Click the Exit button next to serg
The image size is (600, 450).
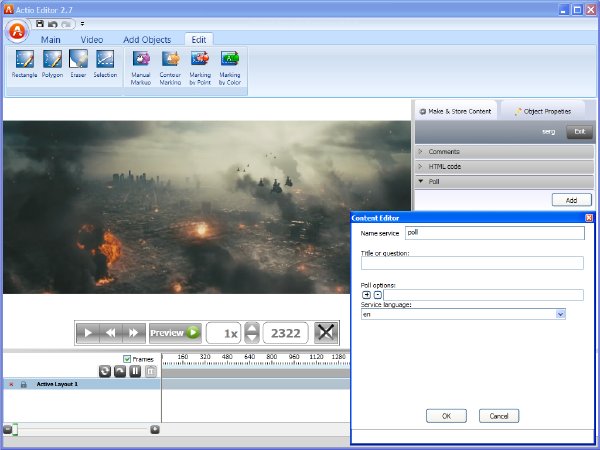click(x=579, y=132)
